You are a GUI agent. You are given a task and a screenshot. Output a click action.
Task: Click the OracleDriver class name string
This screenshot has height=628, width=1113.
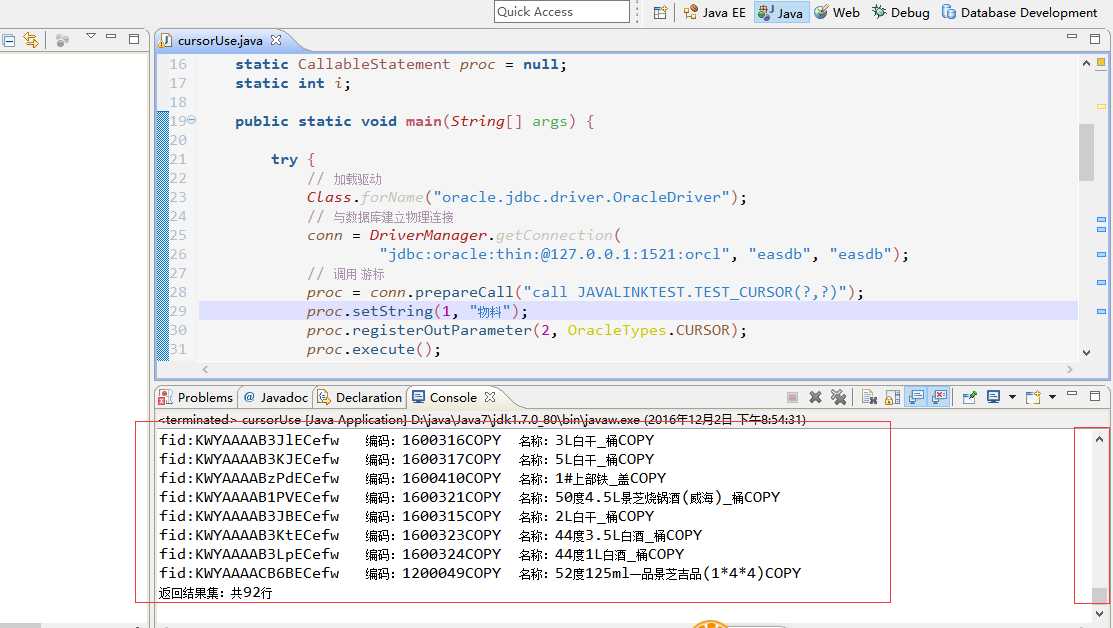coord(581,197)
